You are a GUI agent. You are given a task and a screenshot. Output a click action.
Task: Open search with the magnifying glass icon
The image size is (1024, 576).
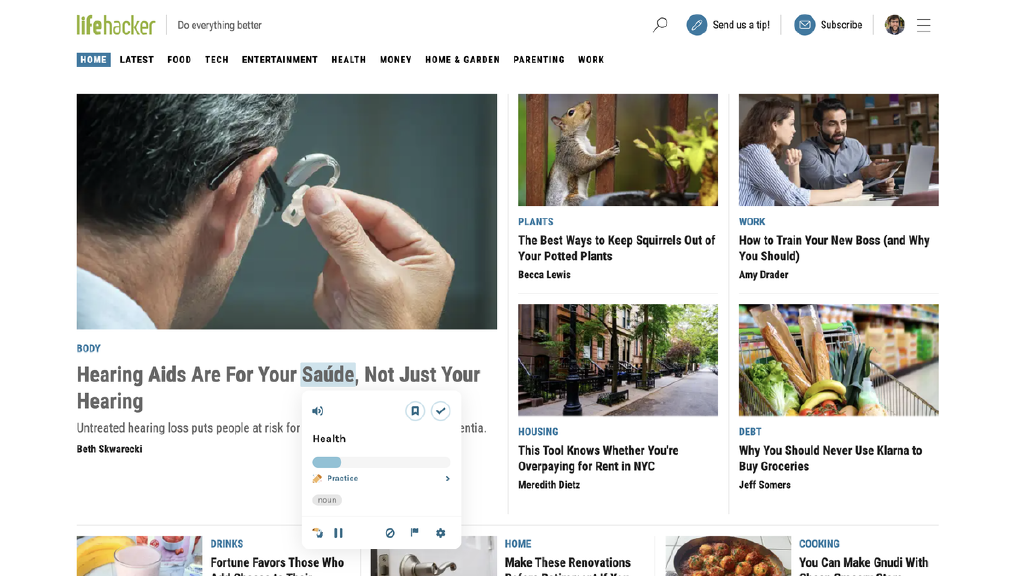pos(659,23)
